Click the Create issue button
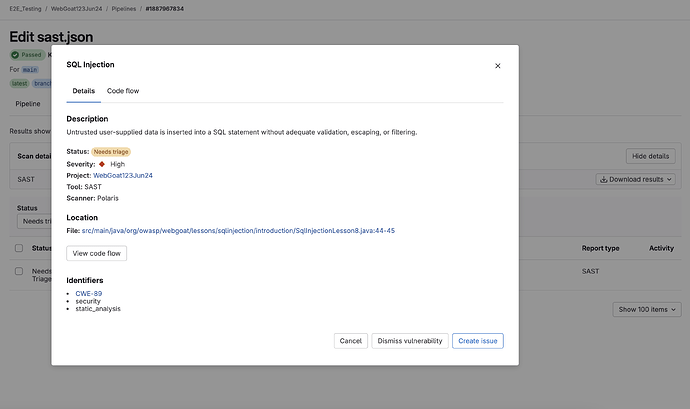 tap(477, 341)
